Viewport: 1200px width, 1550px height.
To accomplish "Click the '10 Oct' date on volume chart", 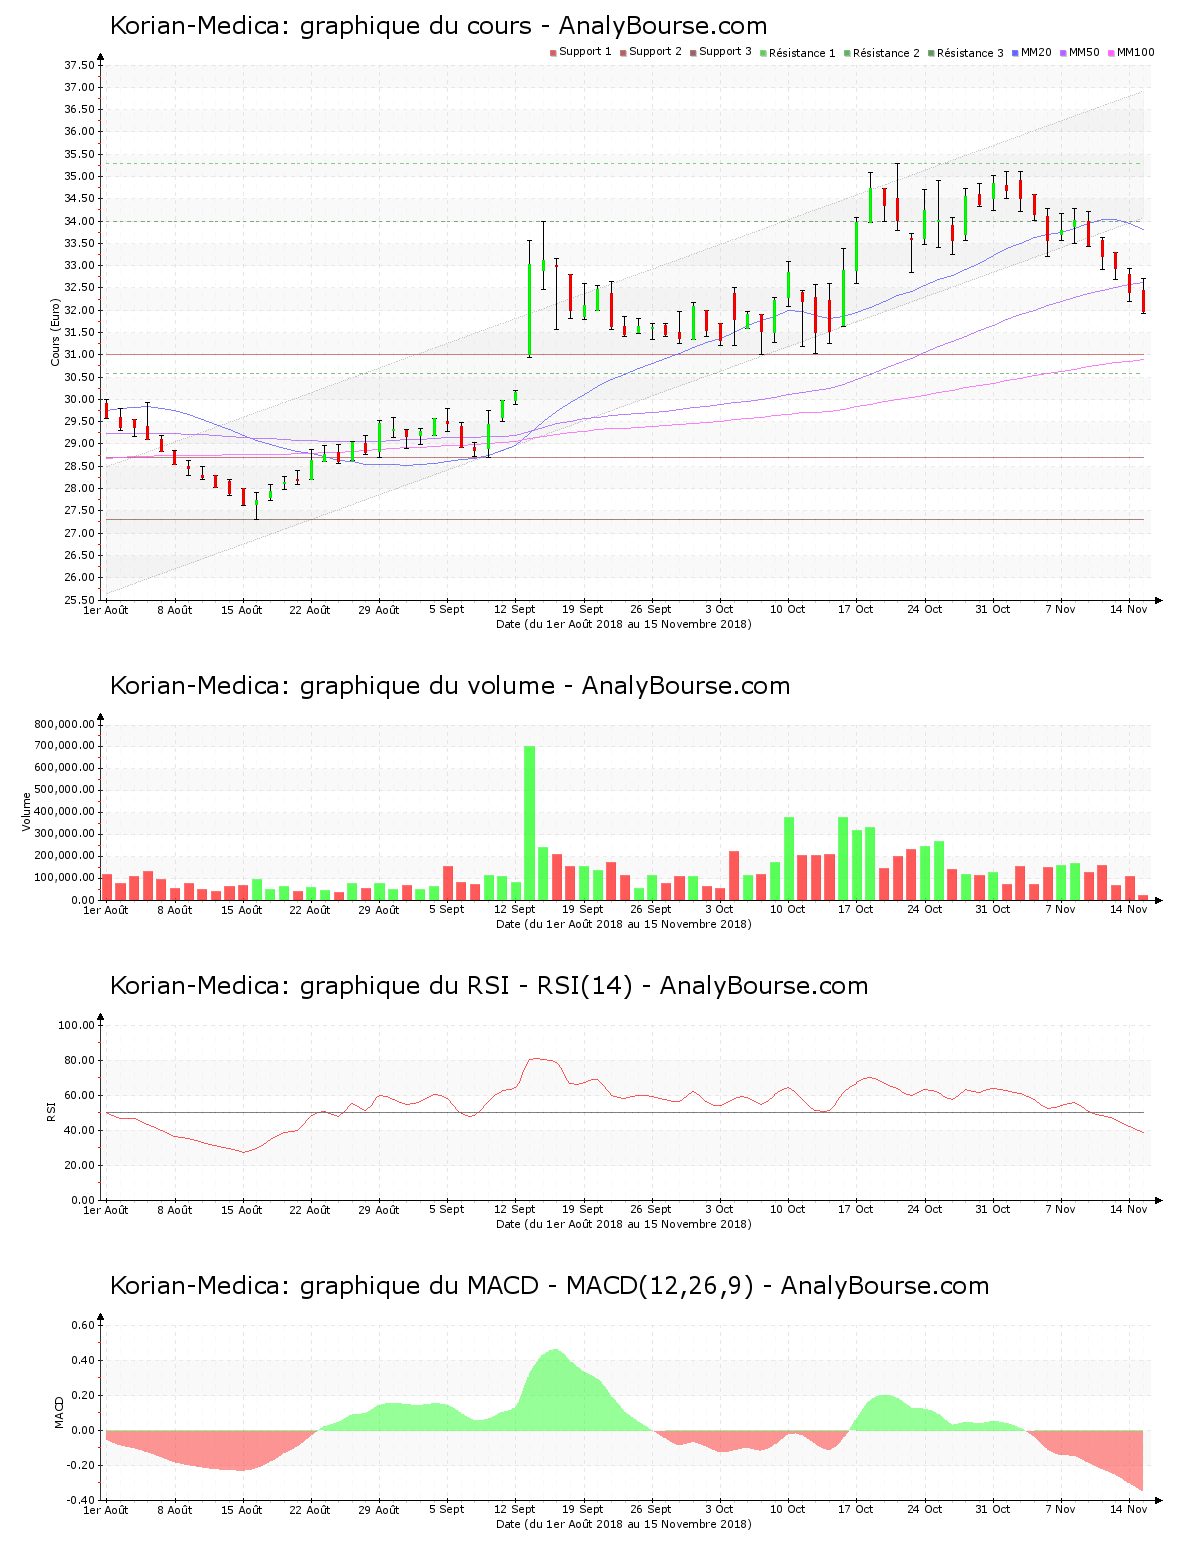I will tap(787, 910).
